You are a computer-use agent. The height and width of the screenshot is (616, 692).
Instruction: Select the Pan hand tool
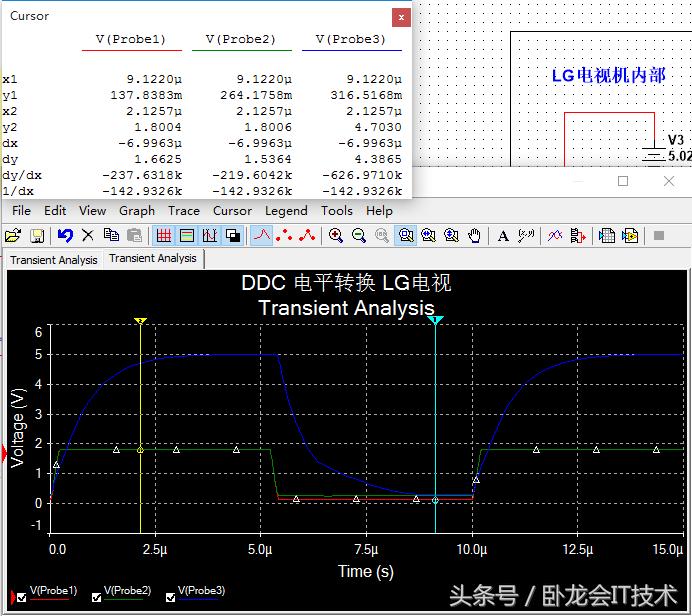[x=474, y=236]
